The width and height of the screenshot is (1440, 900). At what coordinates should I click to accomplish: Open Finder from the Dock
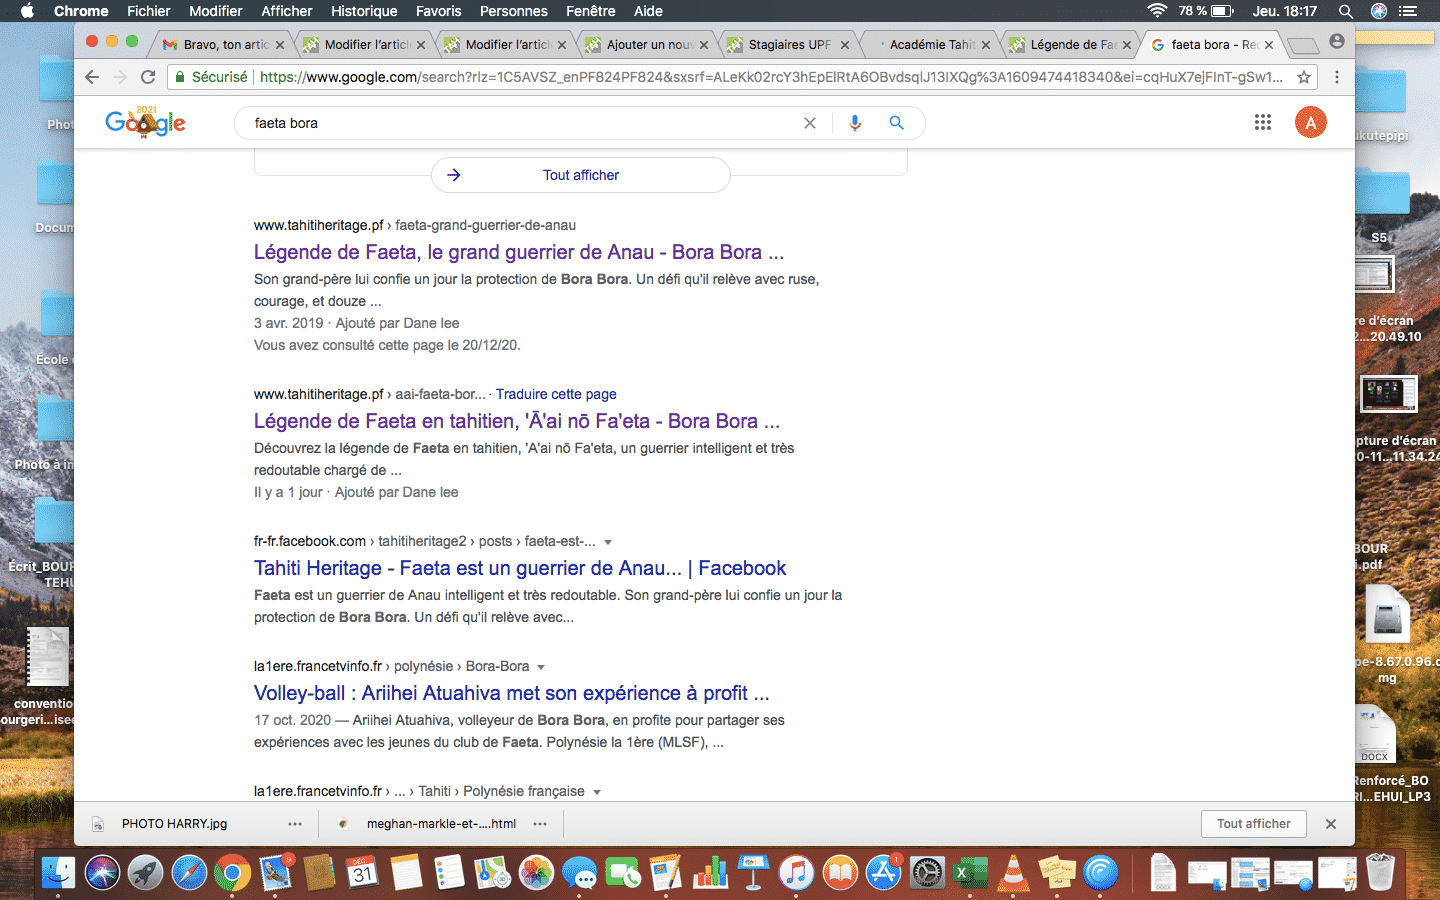(58, 873)
